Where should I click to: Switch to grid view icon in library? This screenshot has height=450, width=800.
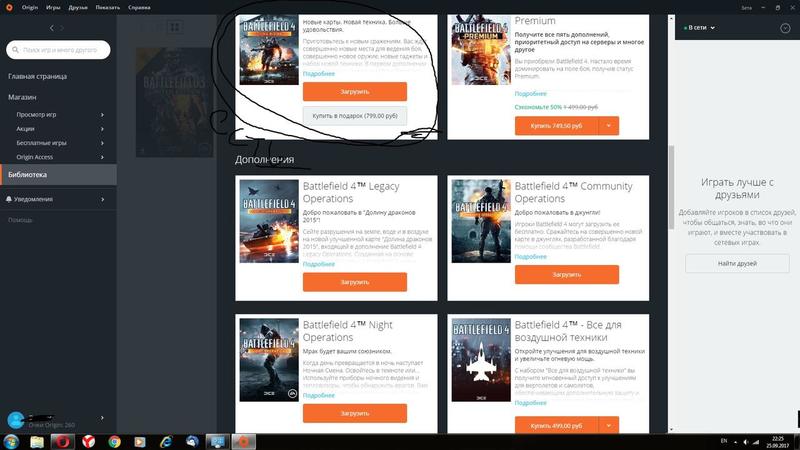tap(174, 27)
